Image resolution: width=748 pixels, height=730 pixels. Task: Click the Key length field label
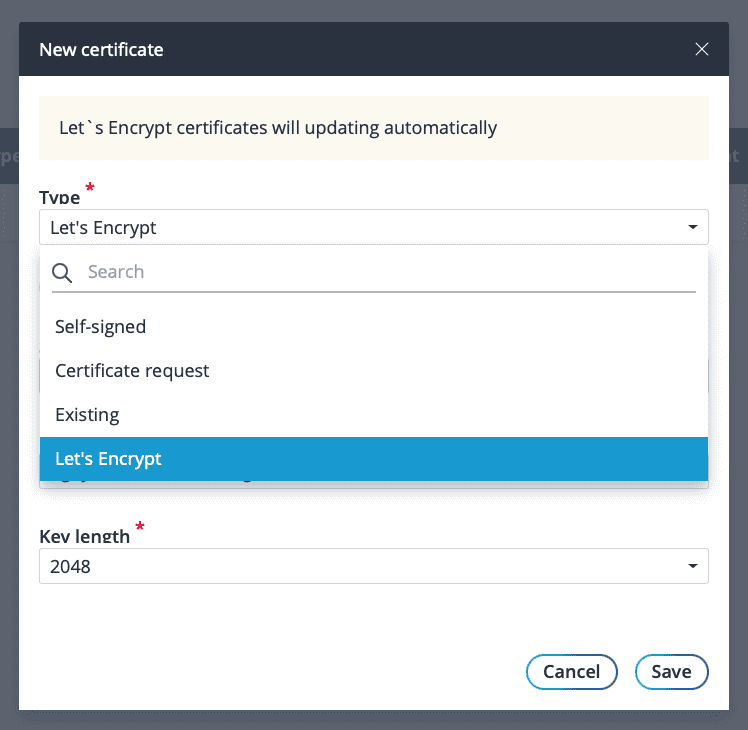click(x=84, y=536)
